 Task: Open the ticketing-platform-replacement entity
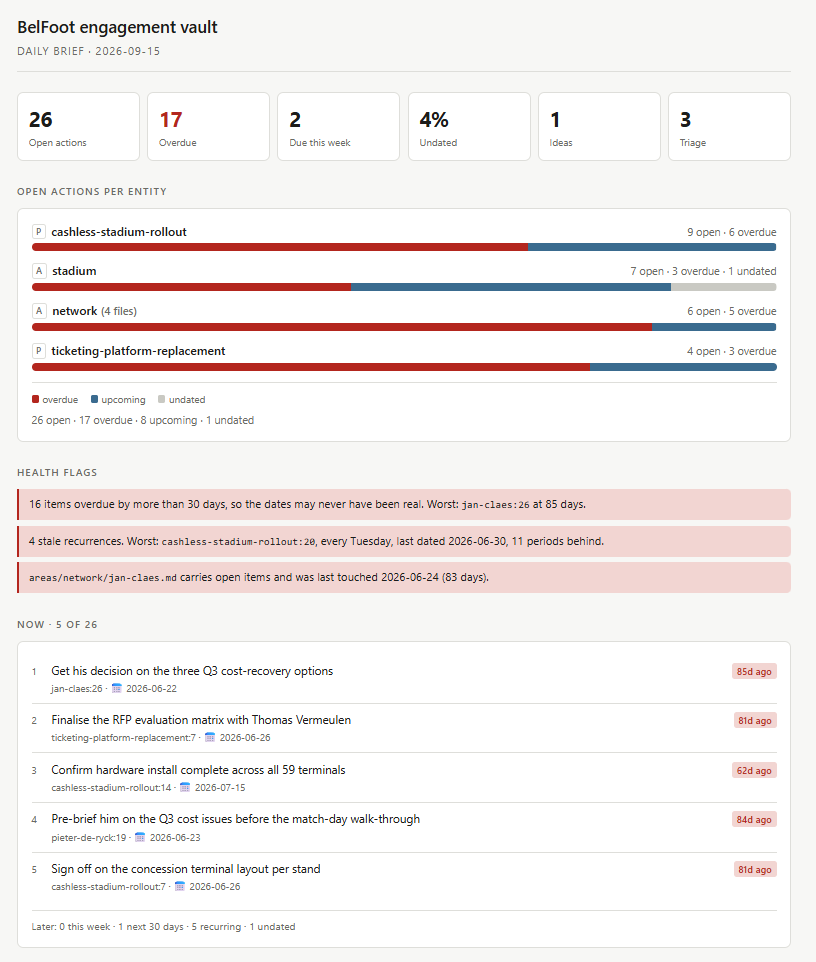point(138,351)
